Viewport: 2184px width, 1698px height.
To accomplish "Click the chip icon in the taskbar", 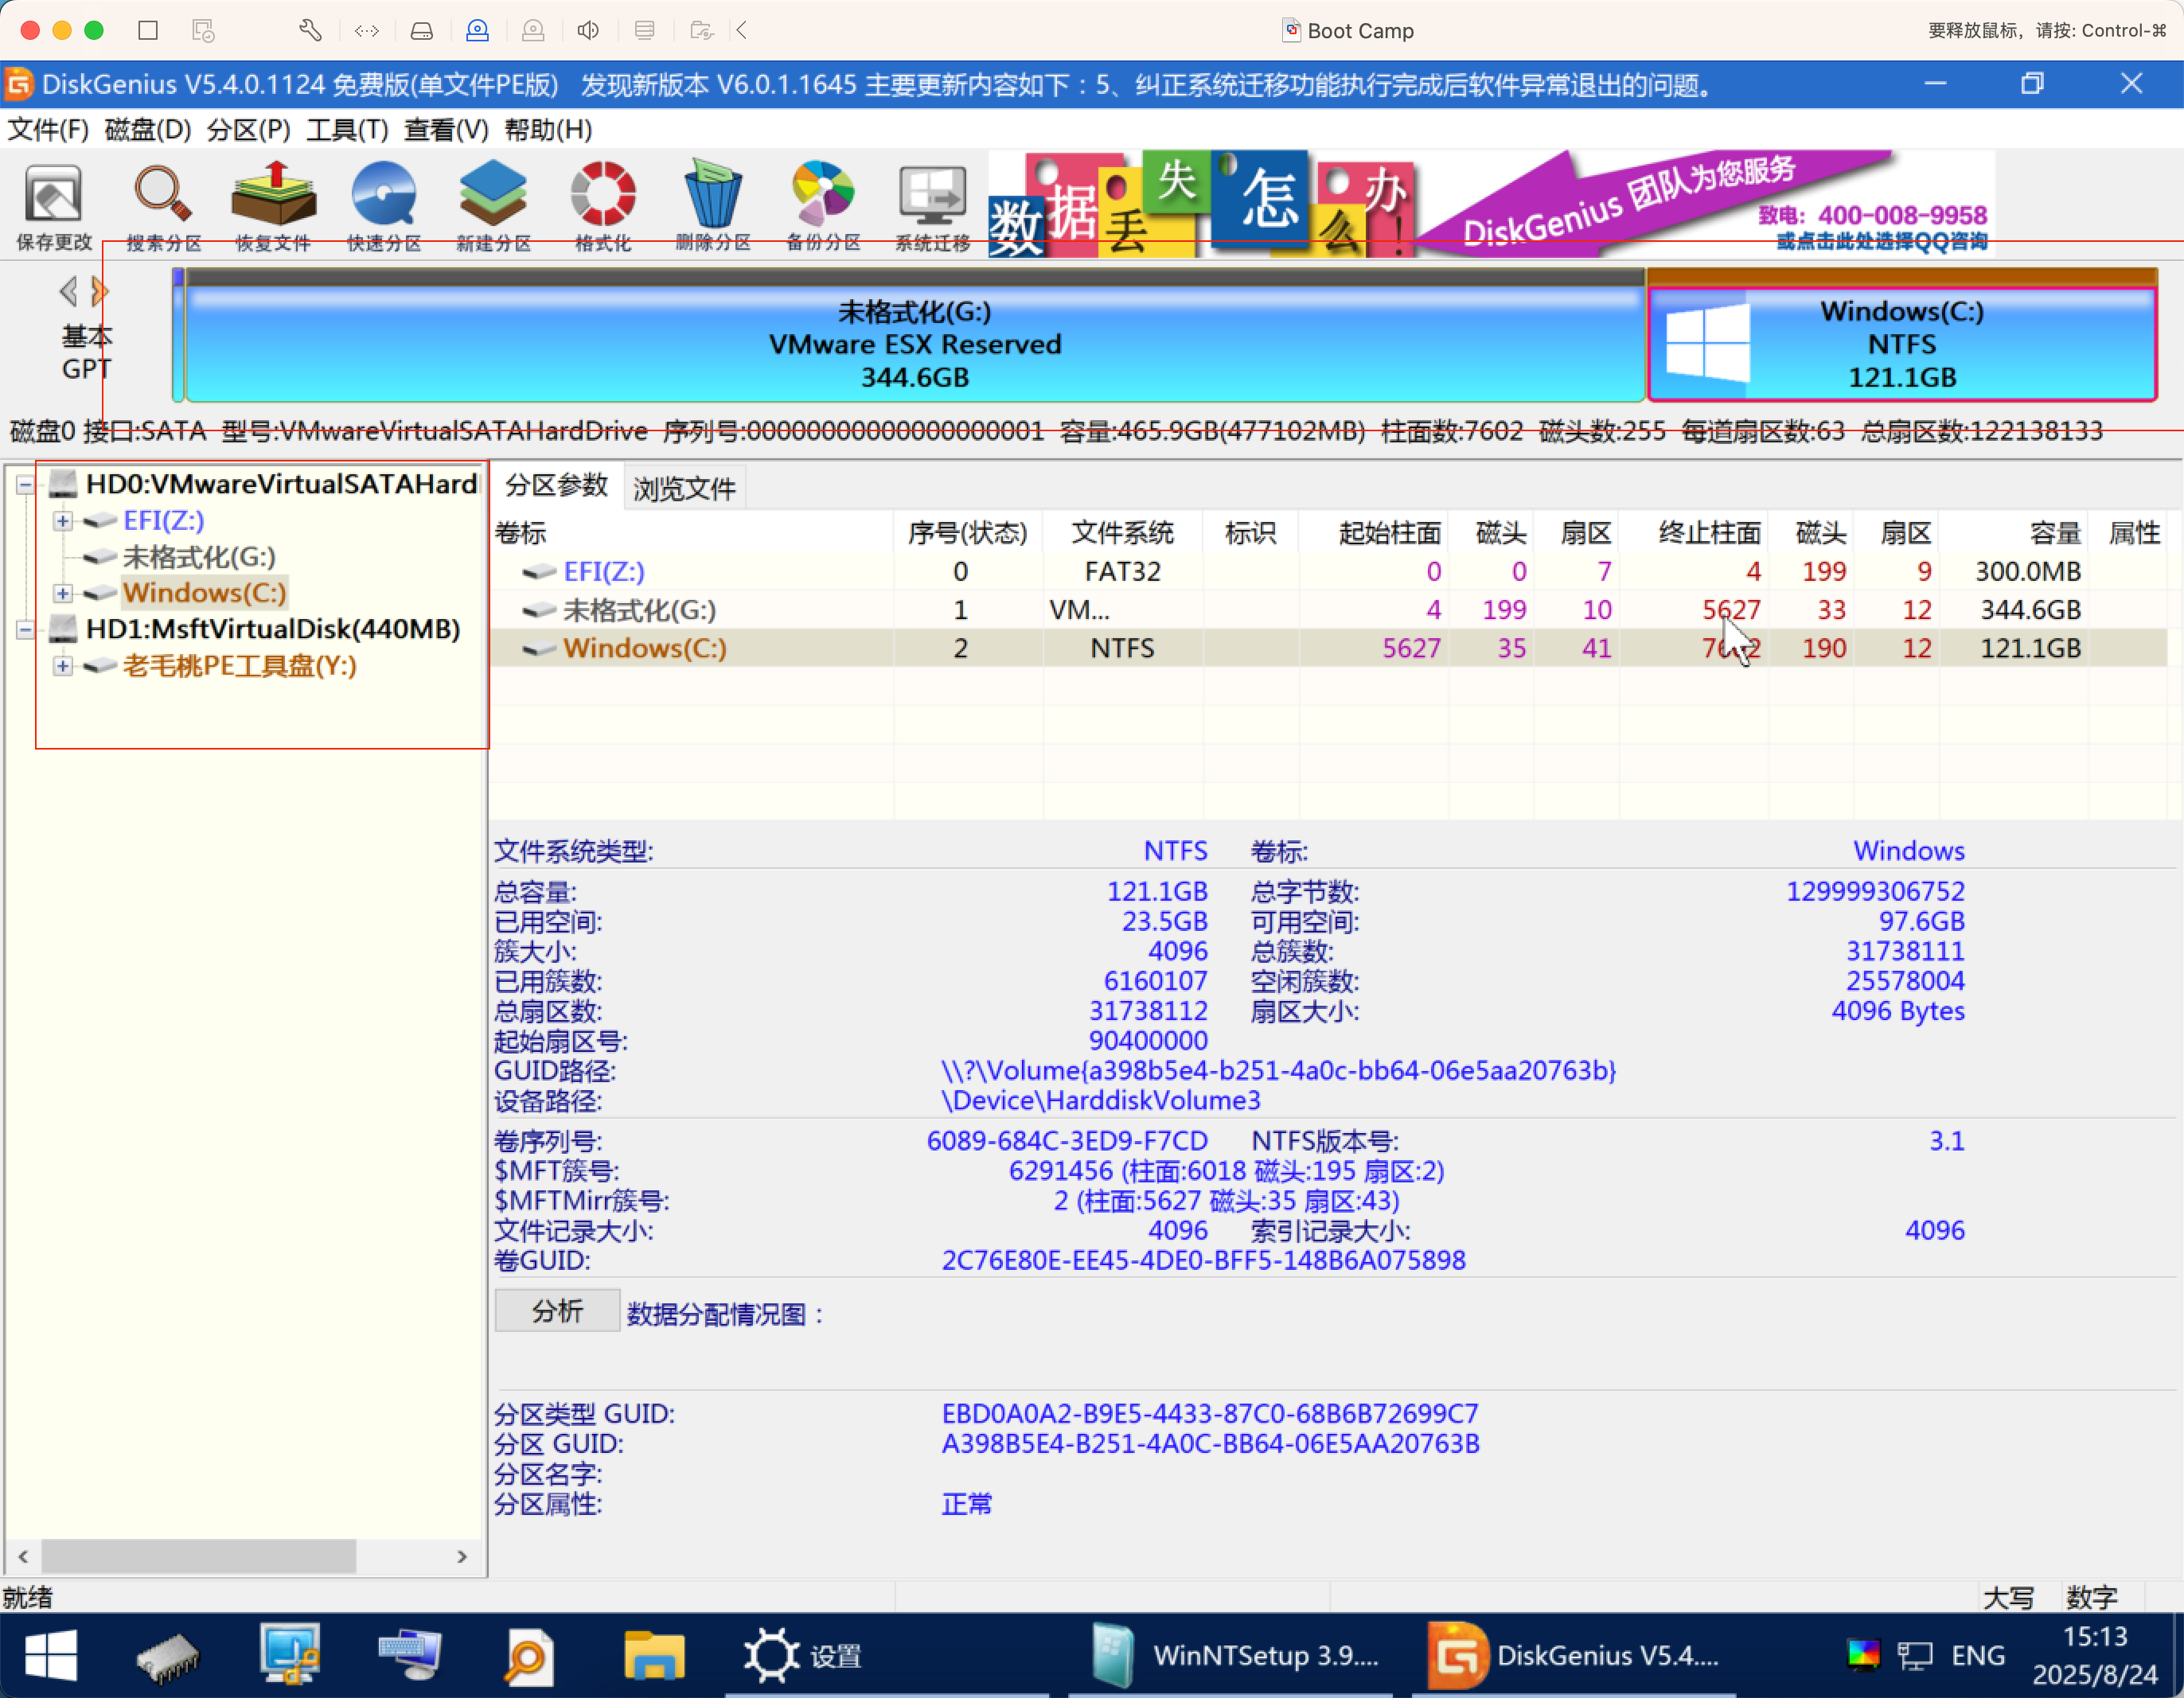I will click(x=168, y=1657).
